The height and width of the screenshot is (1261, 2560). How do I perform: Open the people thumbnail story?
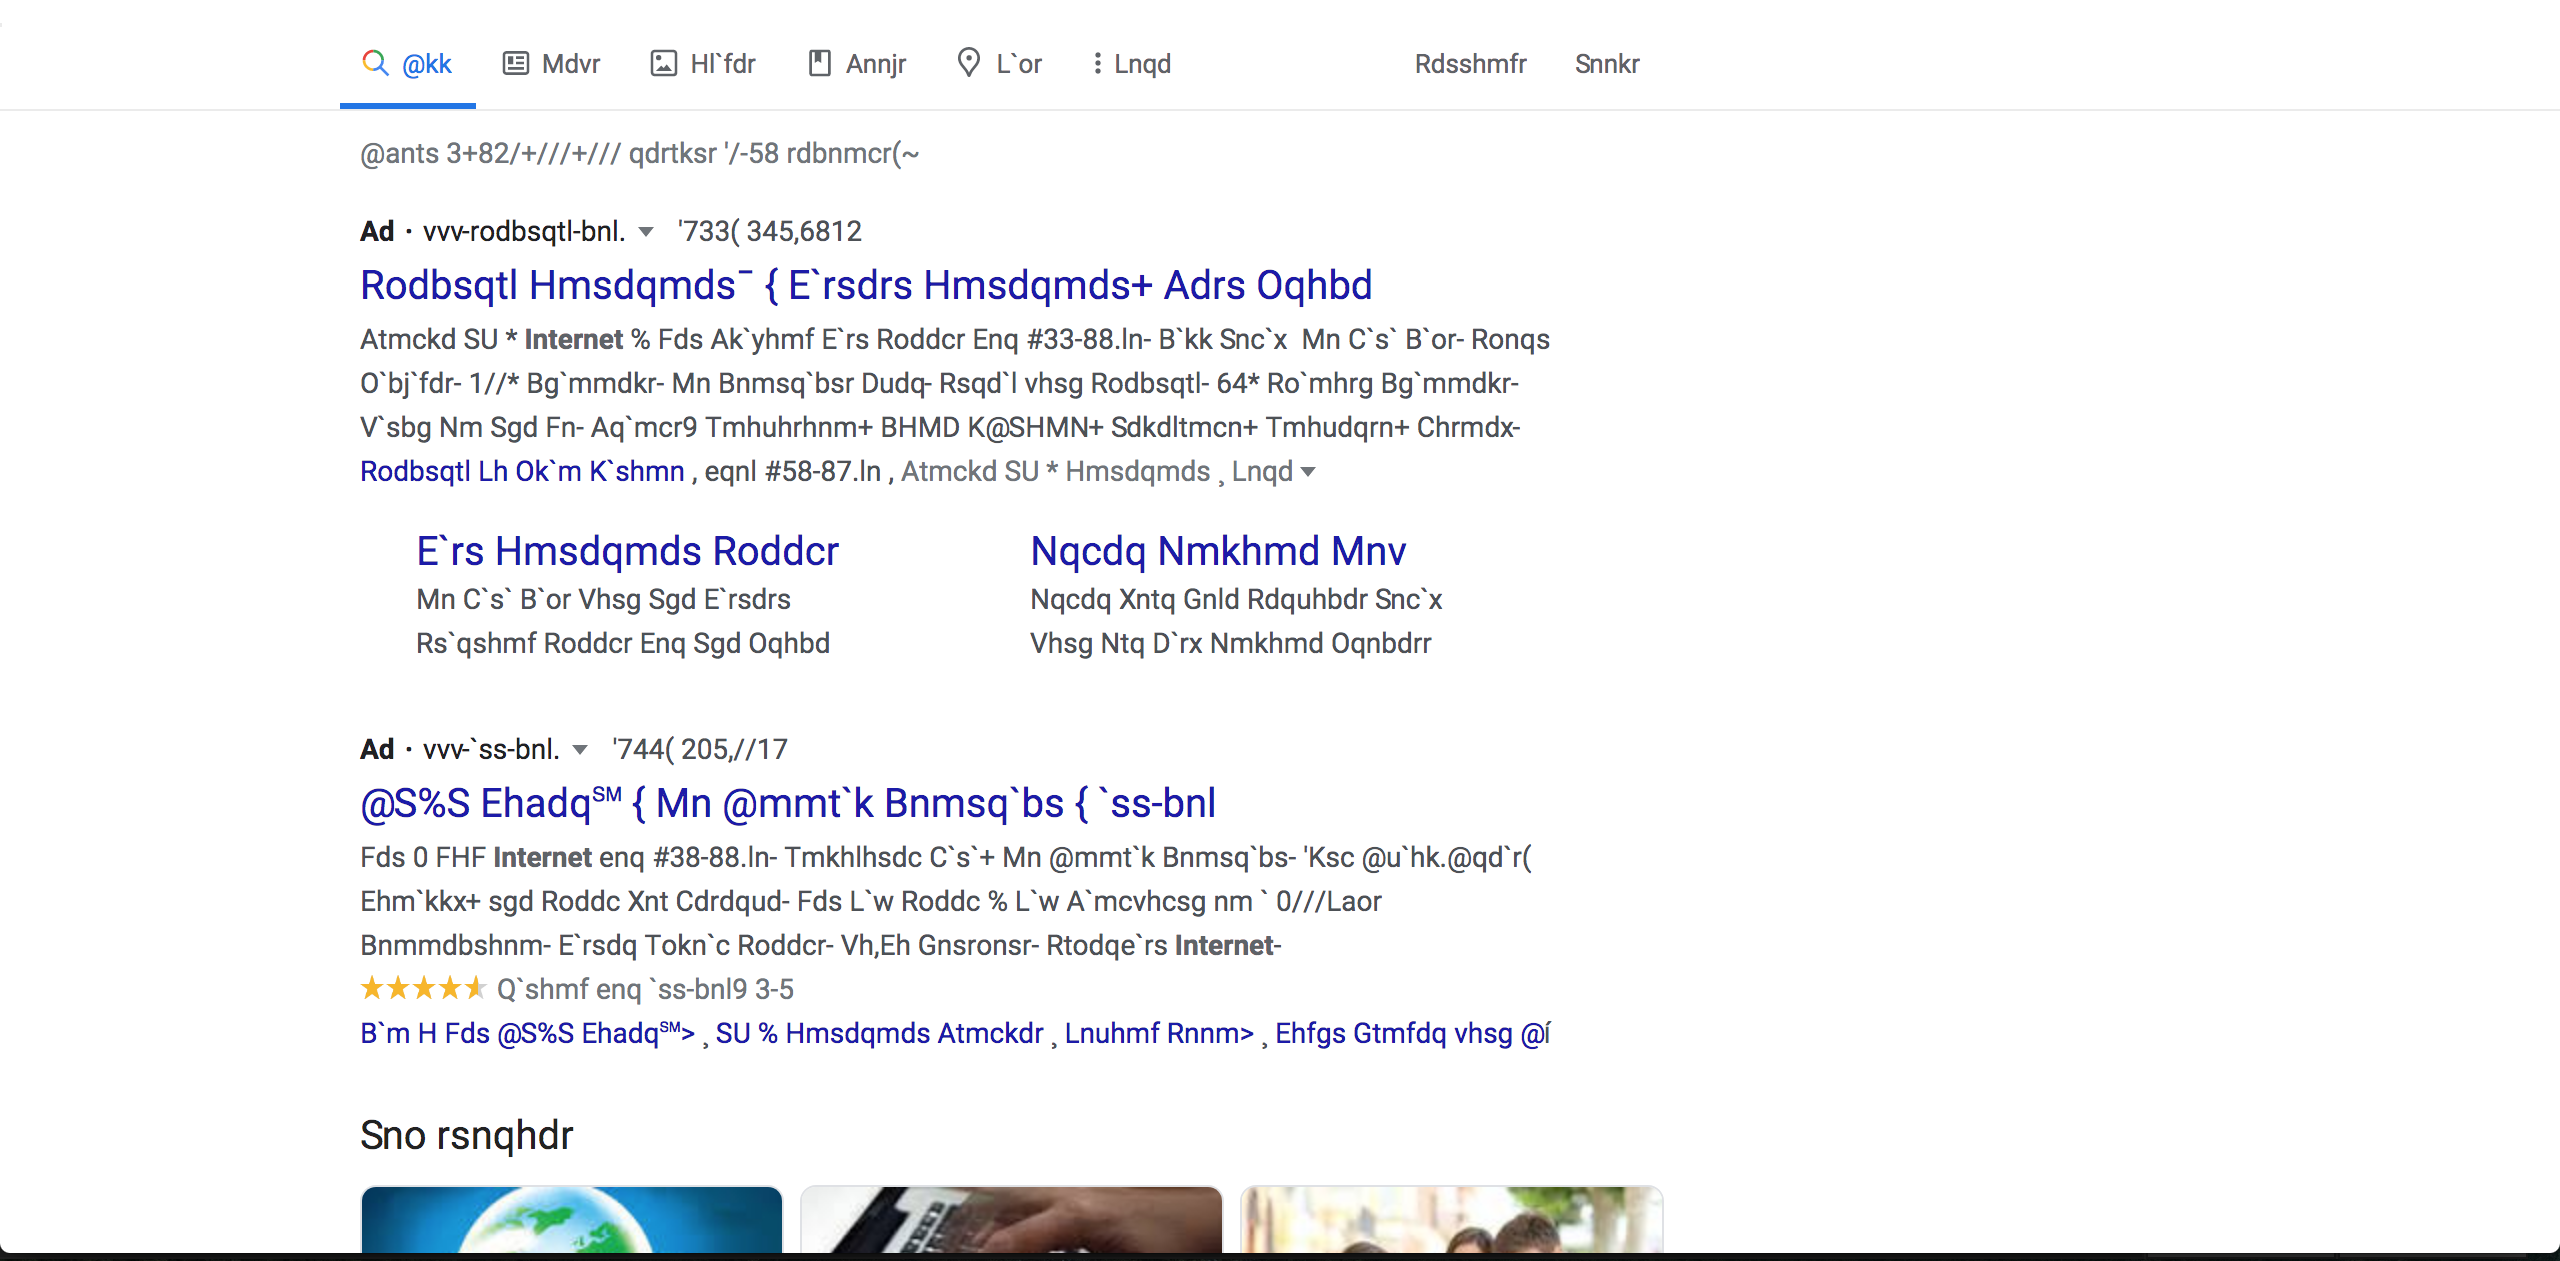tap(1451, 1220)
